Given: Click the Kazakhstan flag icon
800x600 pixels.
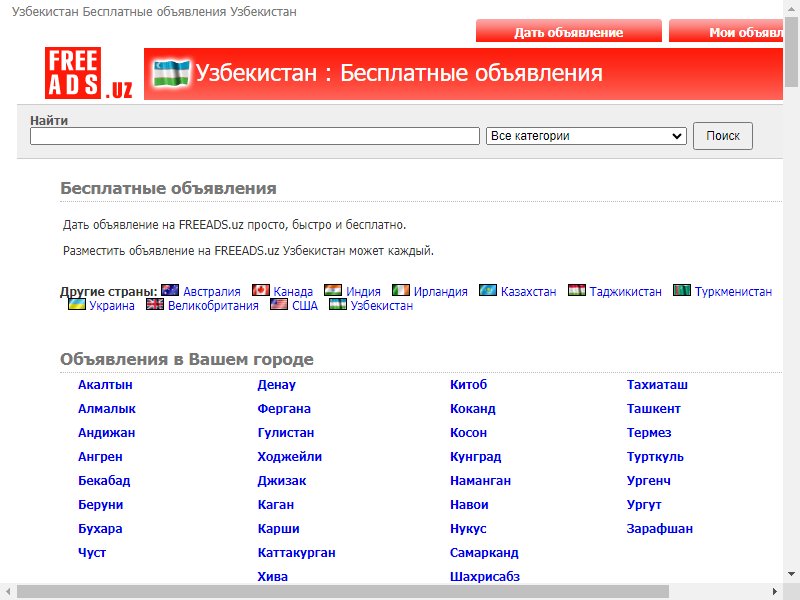Looking at the screenshot, I should click(x=488, y=290).
